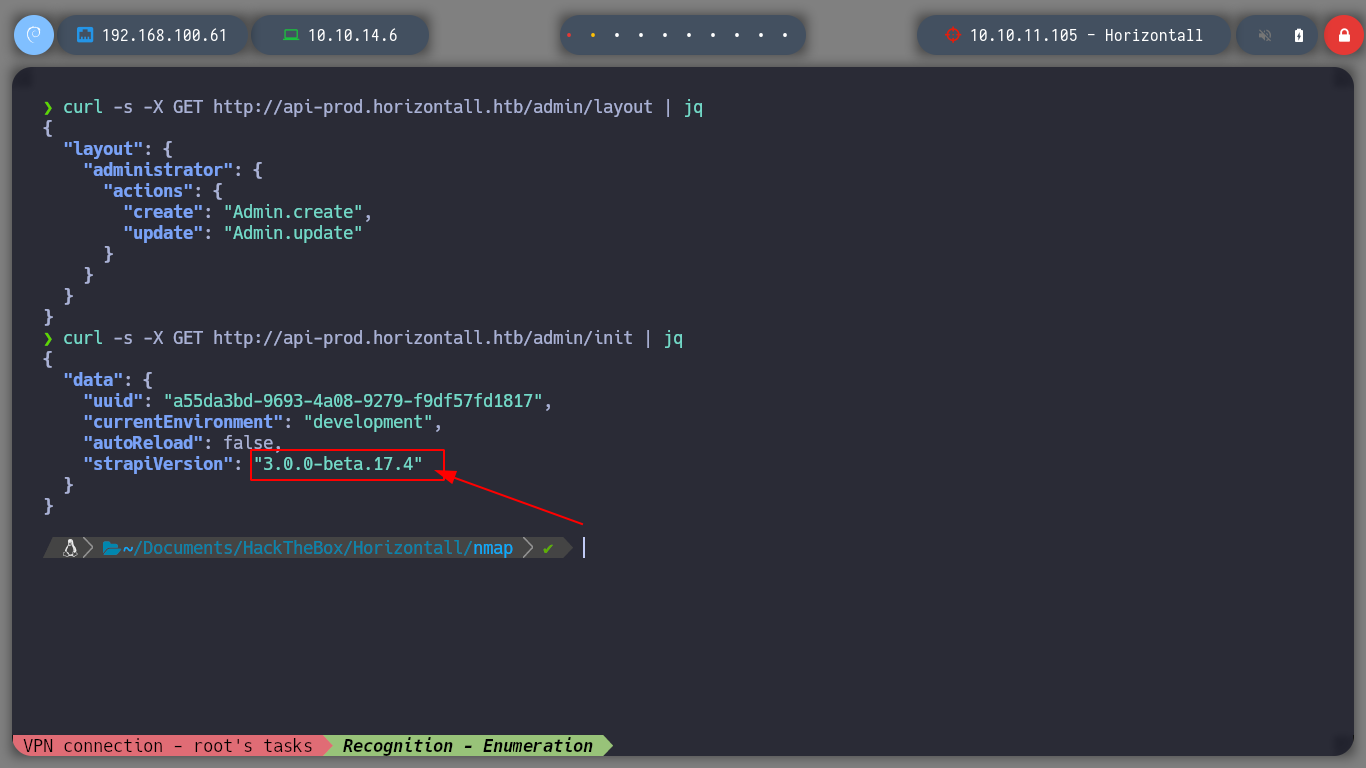The width and height of the screenshot is (1366, 768).
Task: Select the local IP 192.168.100.61 text
Action: (165, 35)
